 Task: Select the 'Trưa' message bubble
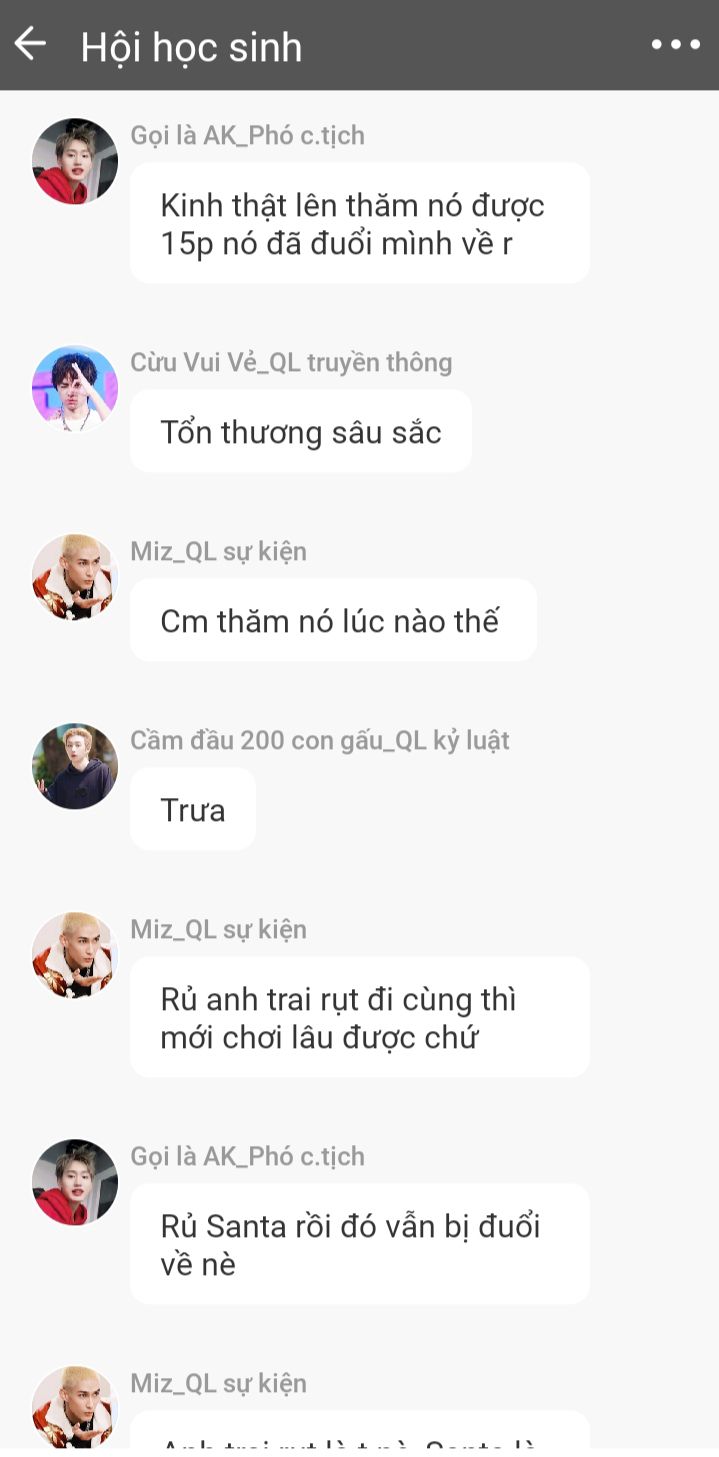[193, 809]
